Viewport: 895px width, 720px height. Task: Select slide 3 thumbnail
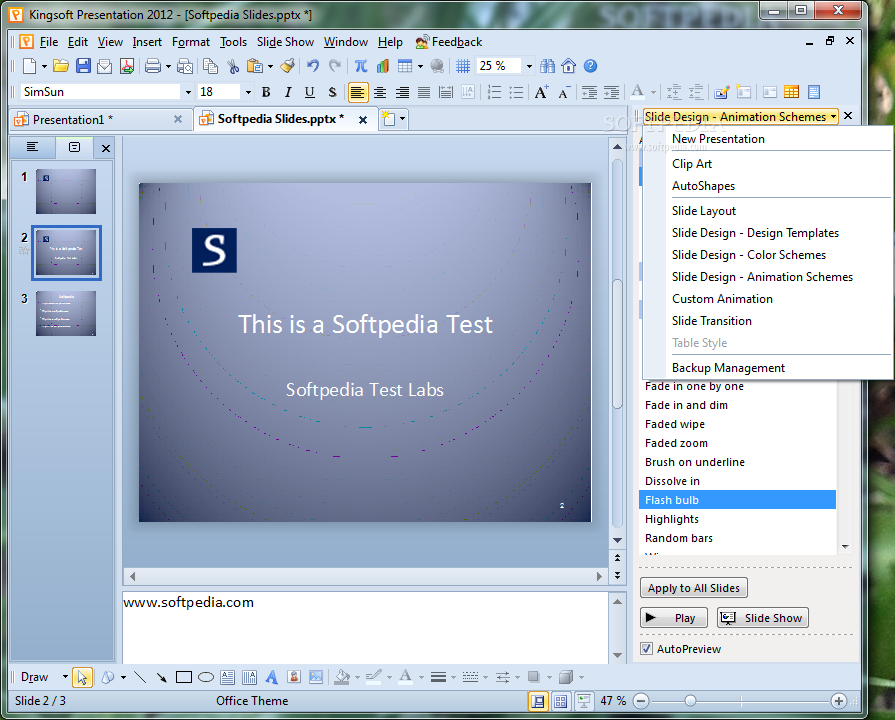(66, 313)
